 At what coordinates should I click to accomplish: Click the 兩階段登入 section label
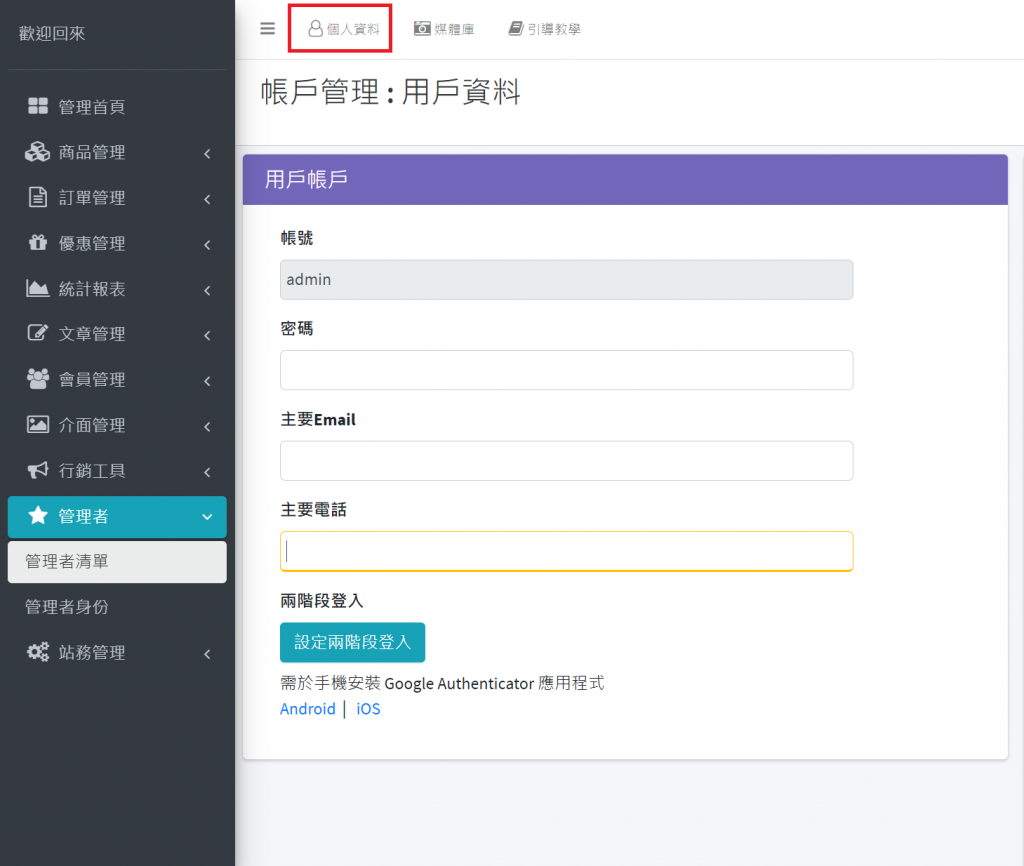321,600
